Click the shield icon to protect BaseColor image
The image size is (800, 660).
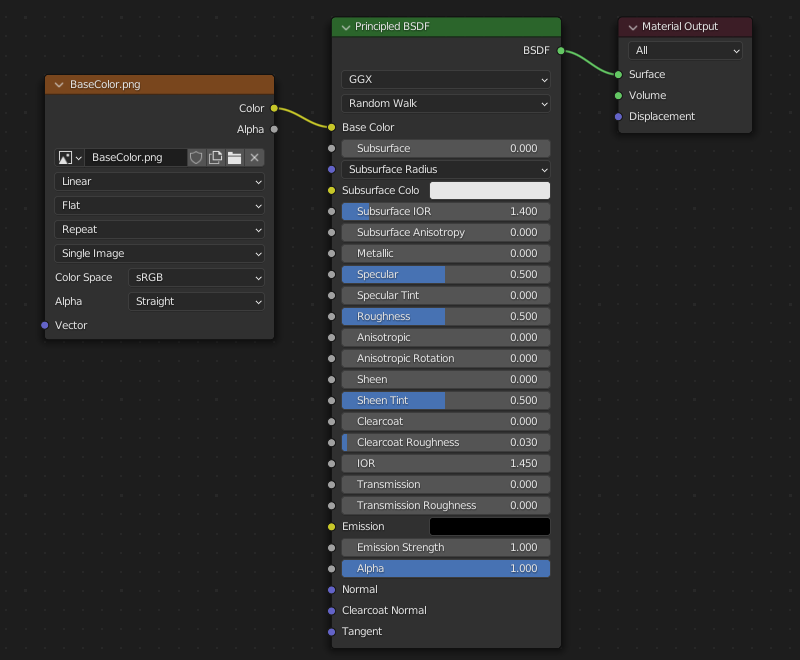[x=196, y=157]
